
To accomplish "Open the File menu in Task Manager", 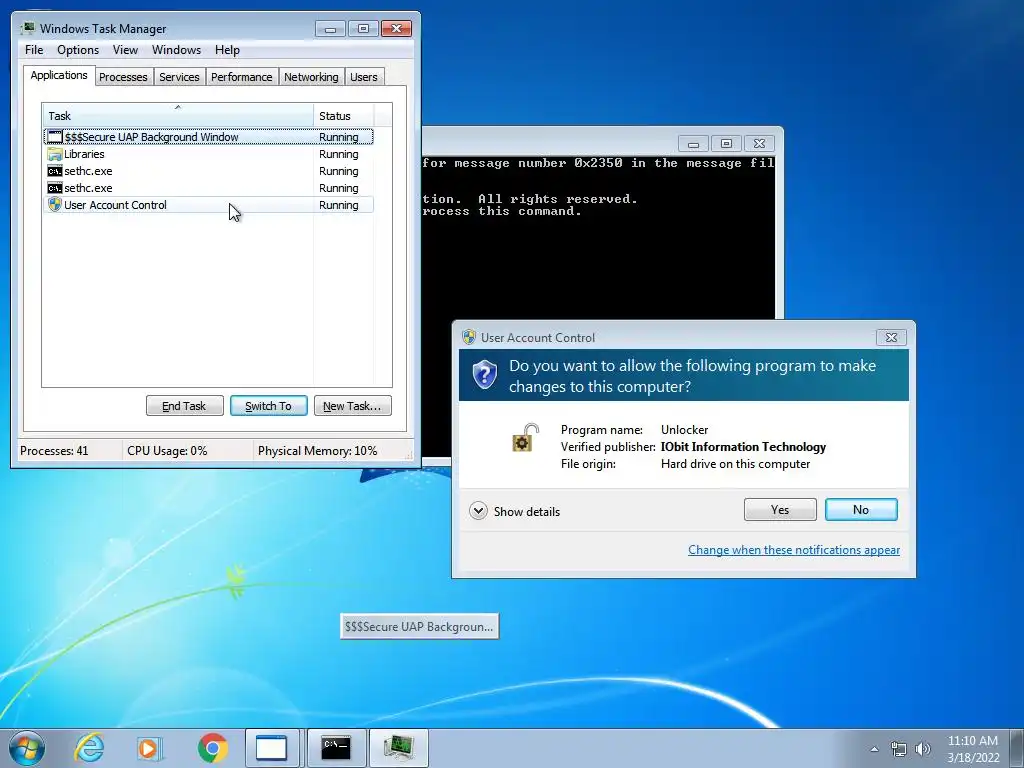I will (34, 50).
